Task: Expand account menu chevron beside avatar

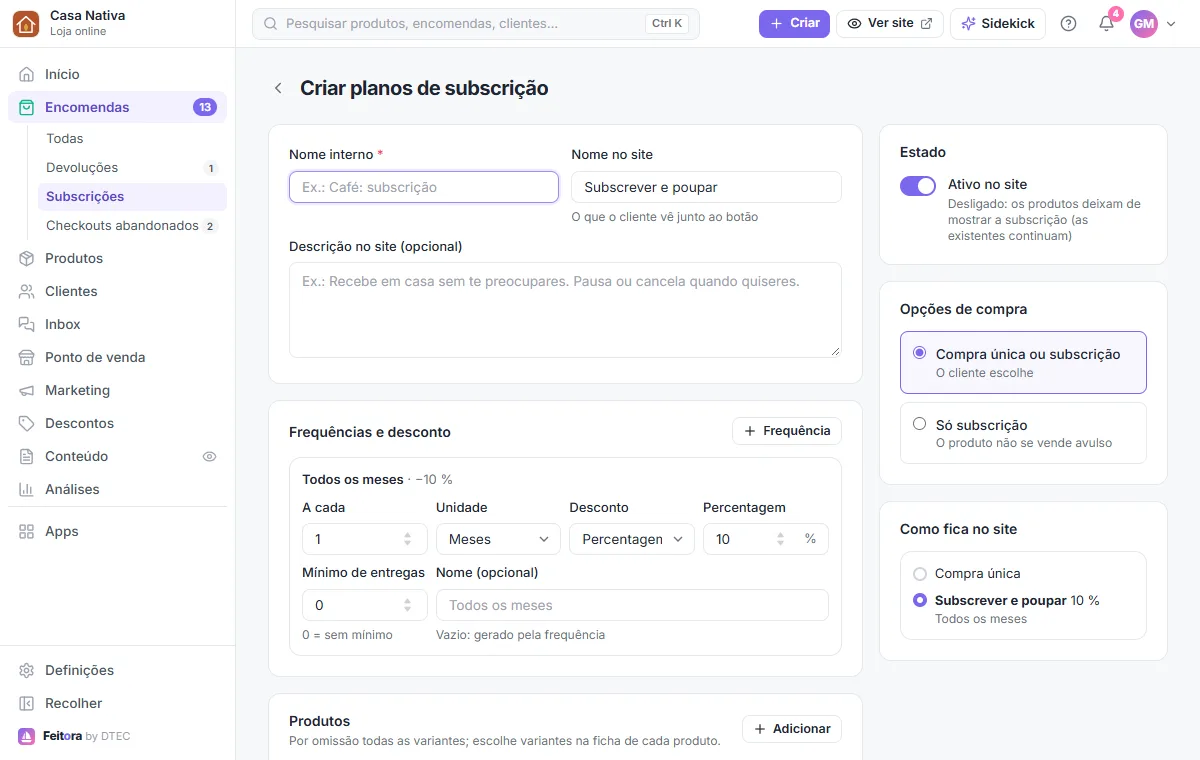Action: [1171, 24]
